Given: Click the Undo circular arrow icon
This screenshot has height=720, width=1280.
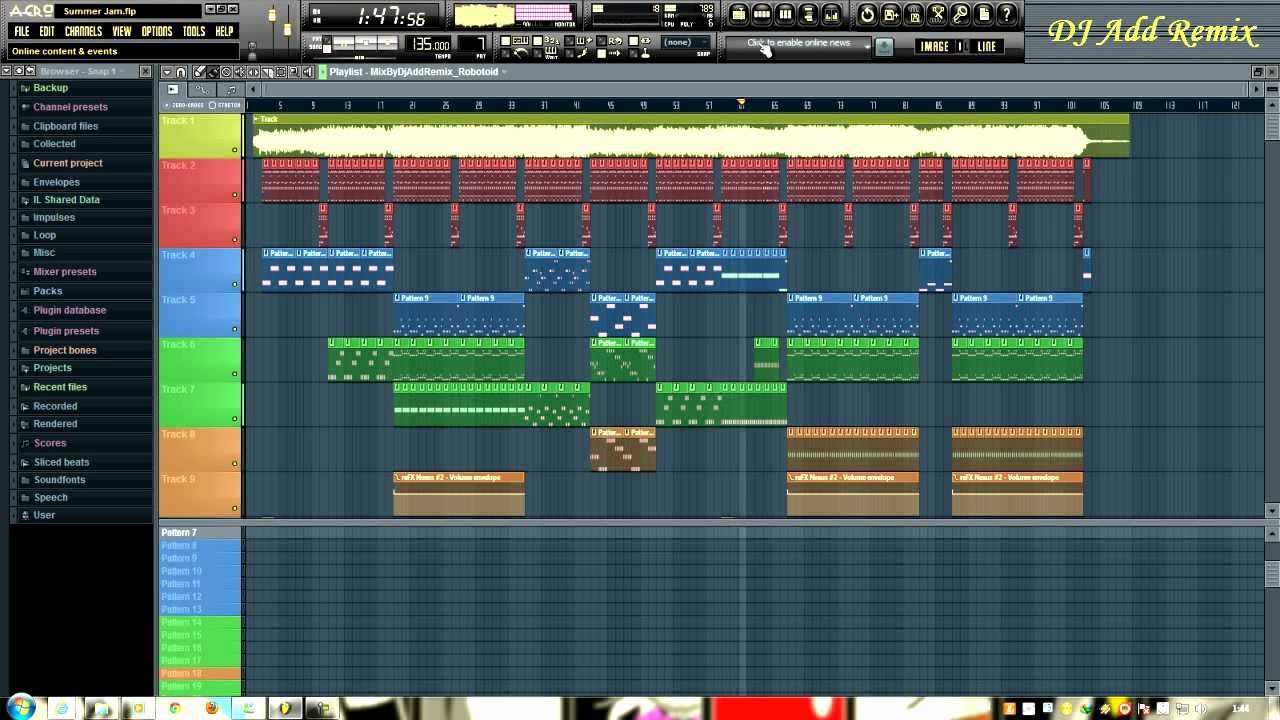Looking at the screenshot, I should (x=867, y=14).
